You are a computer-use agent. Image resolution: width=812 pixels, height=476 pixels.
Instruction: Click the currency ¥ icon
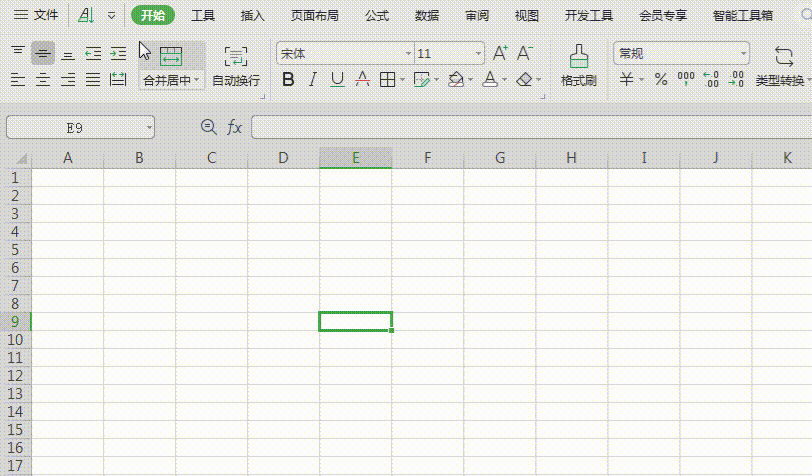(627, 79)
